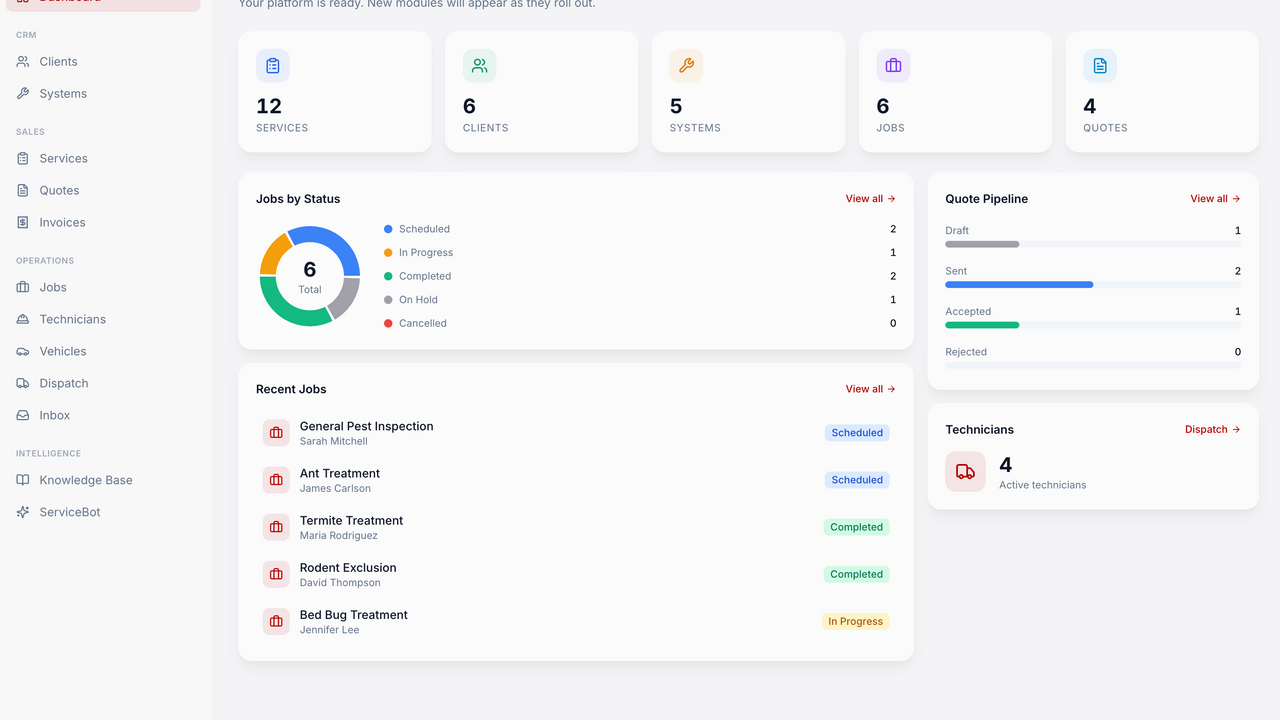Viewport: 1280px width, 720px height.
Task: Click the Quotes card document icon
Action: 1100,66
